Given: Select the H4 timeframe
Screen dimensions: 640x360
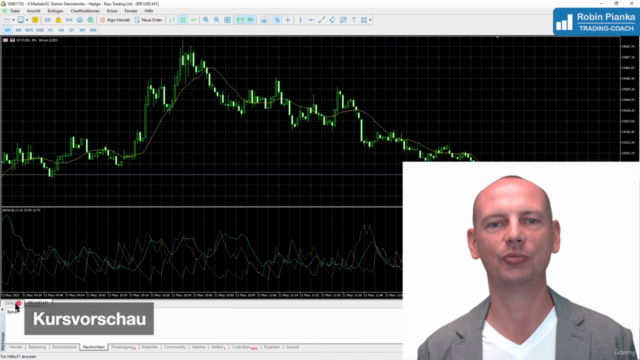Looking at the screenshot, I should pos(61,30).
